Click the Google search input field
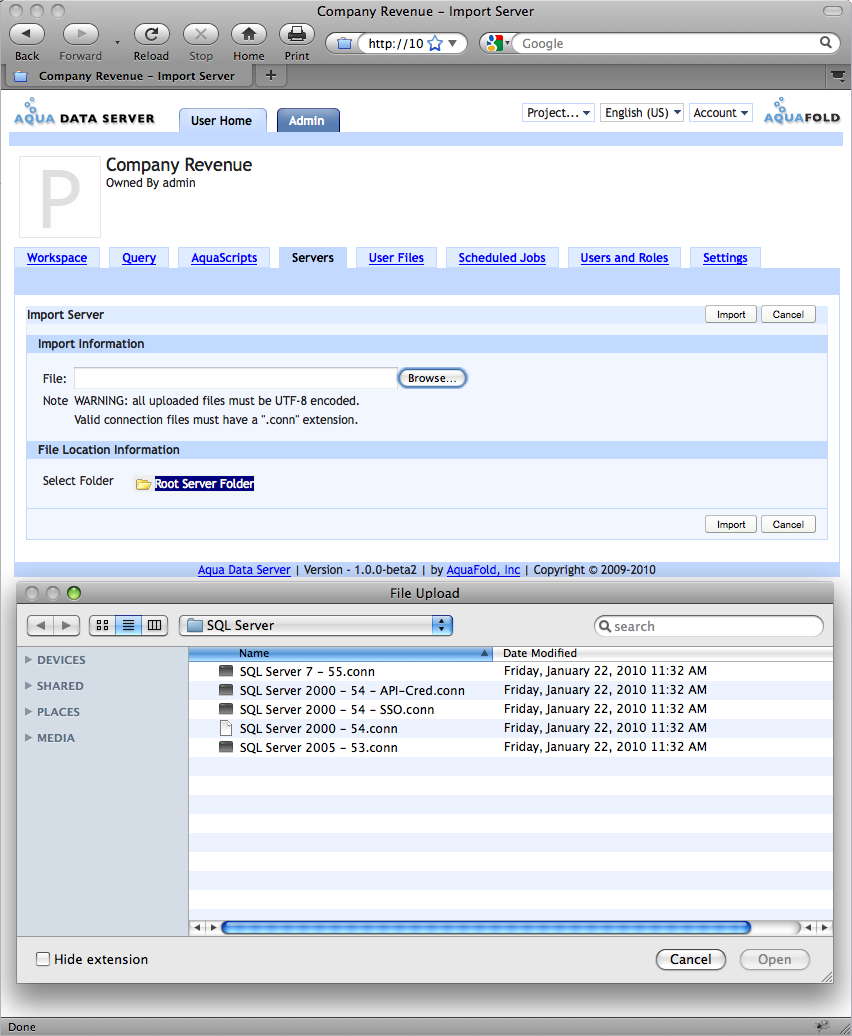Image resolution: width=852 pixels, height=1036 pixels. point(668,44)
